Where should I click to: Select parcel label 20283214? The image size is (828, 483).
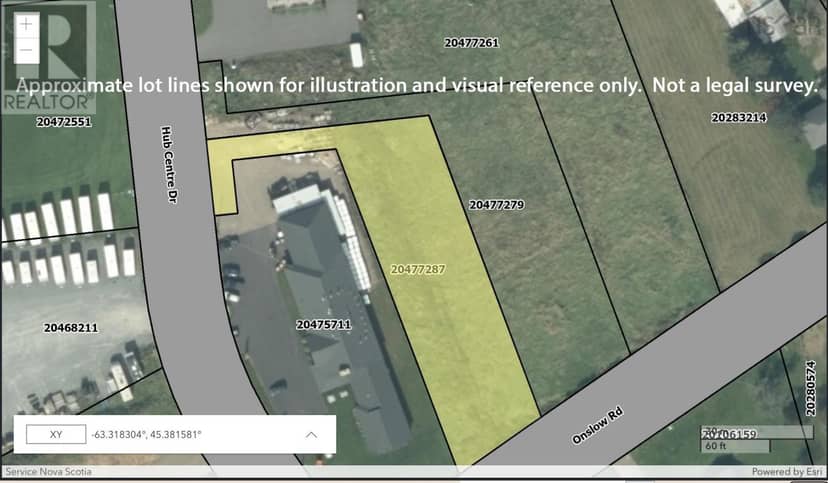click(x=739, y=118)
